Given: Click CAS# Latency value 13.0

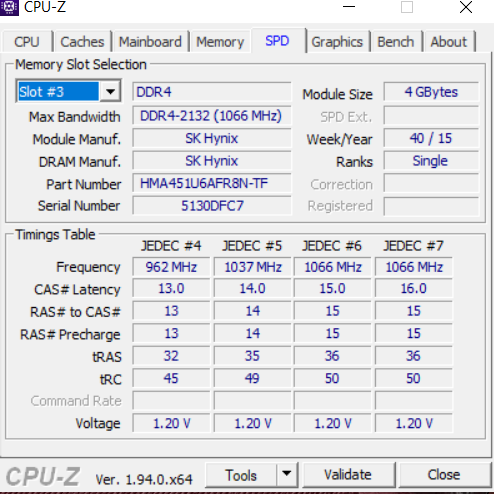Looking at the screenshot, I should (171, 288).
